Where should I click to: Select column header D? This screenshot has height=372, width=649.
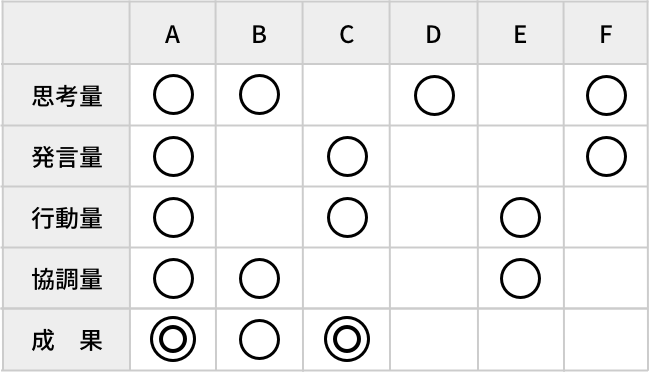tap(433, 33)
